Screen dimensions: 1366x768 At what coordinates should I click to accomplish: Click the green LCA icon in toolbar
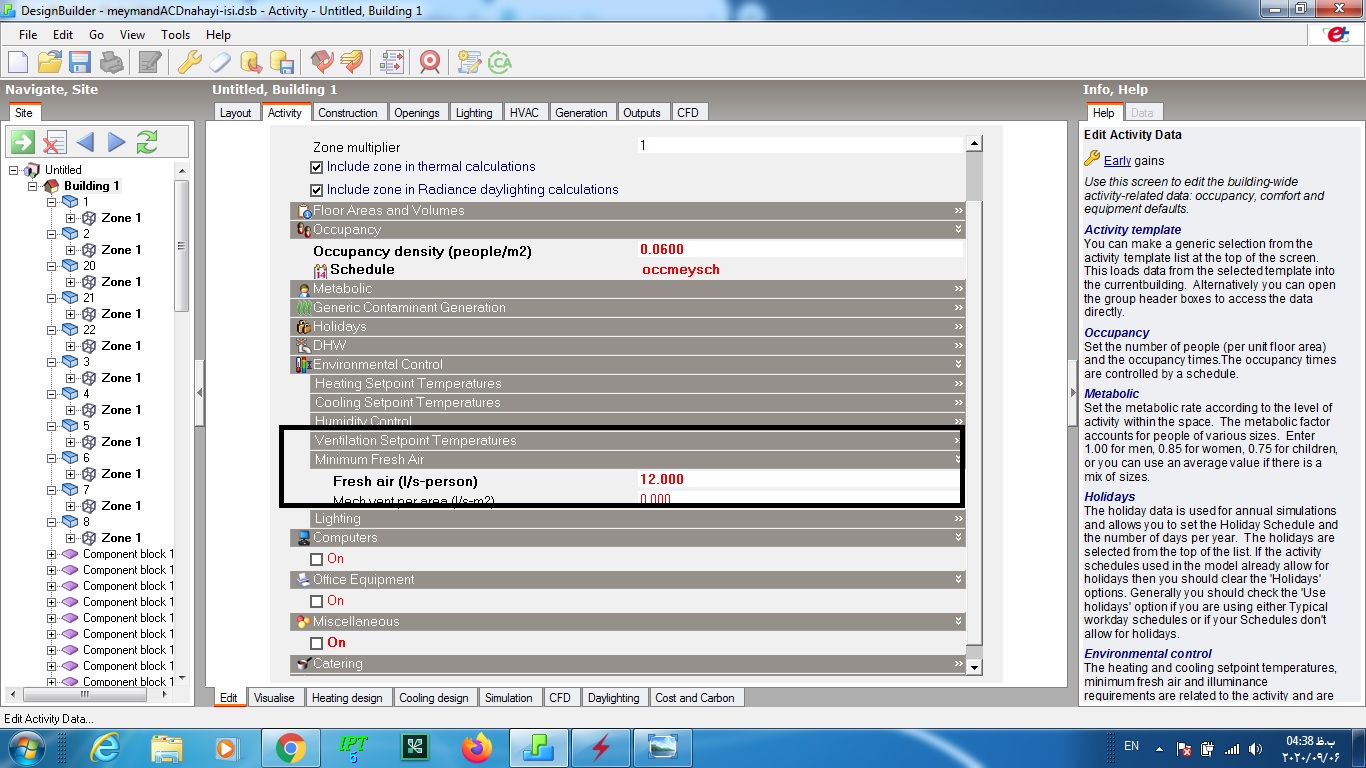[x=500, y=62]
